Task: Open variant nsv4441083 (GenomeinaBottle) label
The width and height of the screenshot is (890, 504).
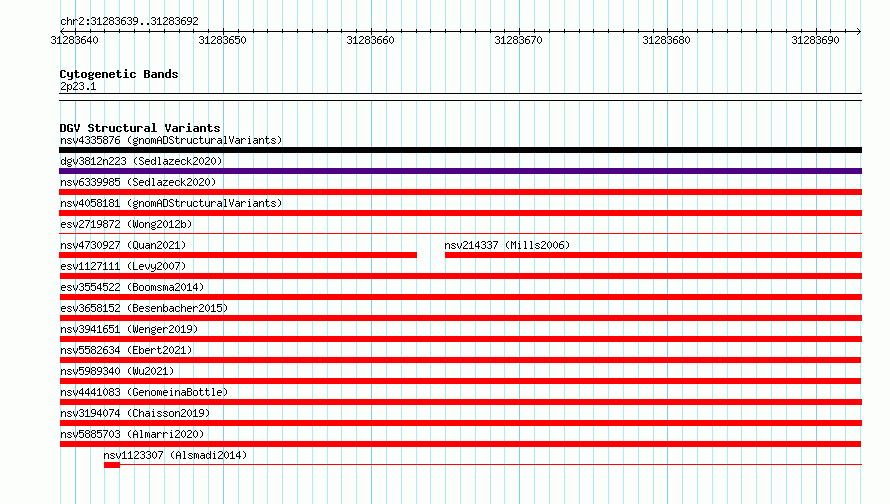Action: (144, 392)
